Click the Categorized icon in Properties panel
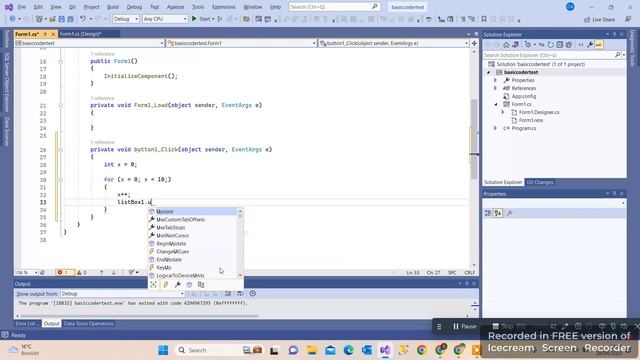Viewport: 640px width, 360px height. click(488, 213)
